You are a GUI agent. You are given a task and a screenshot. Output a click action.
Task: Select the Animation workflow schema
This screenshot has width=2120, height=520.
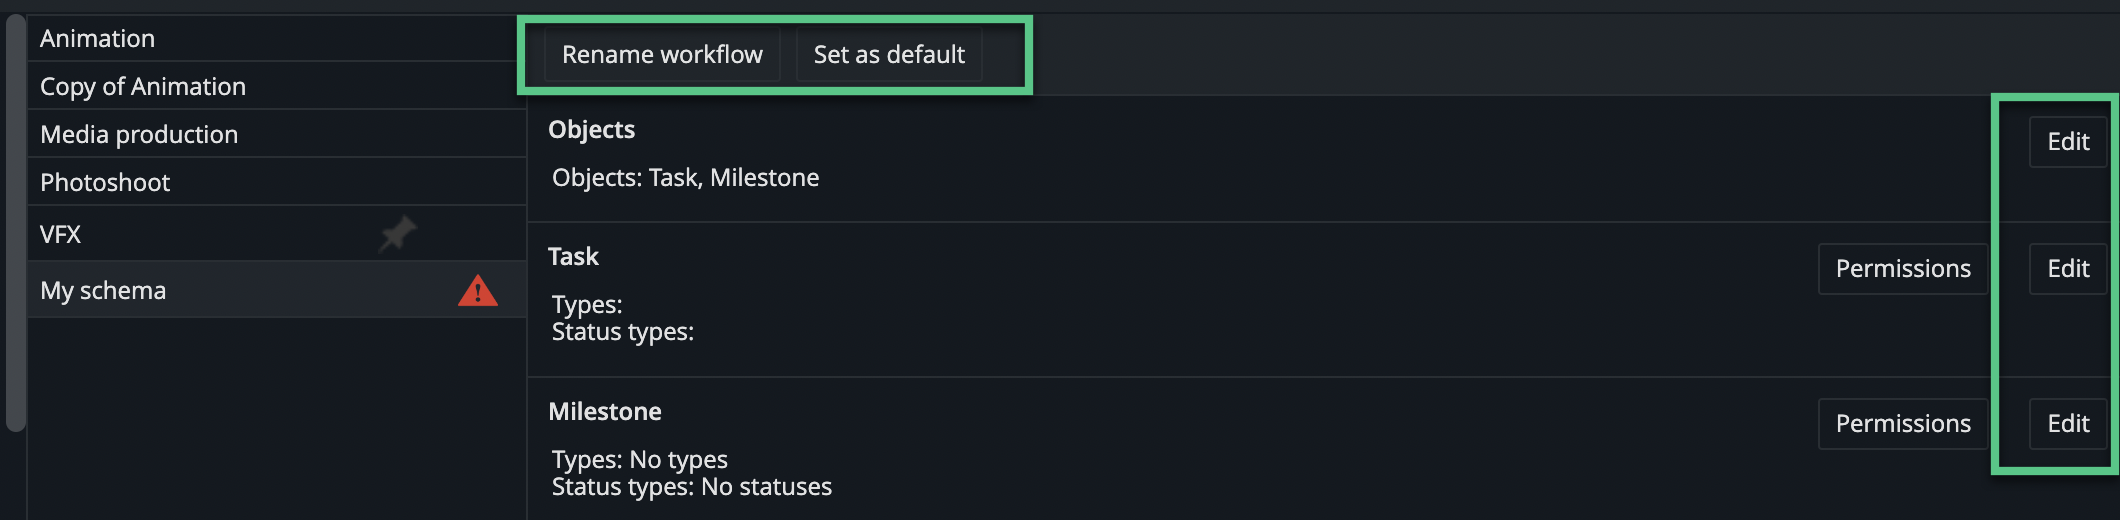(x=98, y=39)
